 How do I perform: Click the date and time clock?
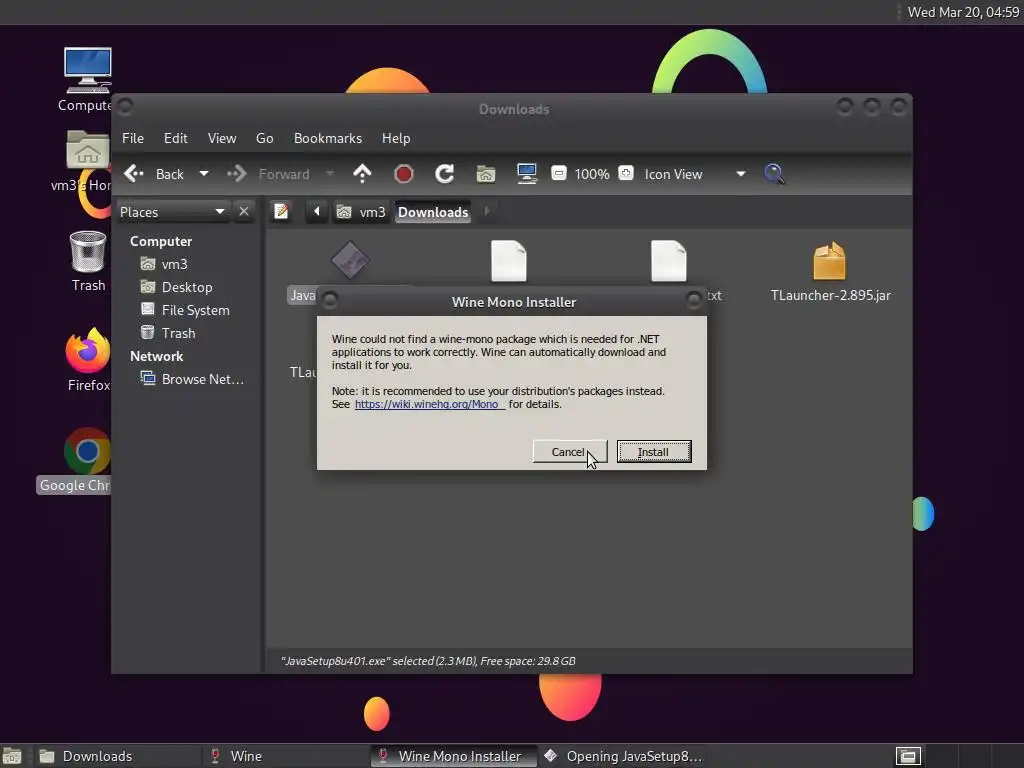tap(963, 12)
